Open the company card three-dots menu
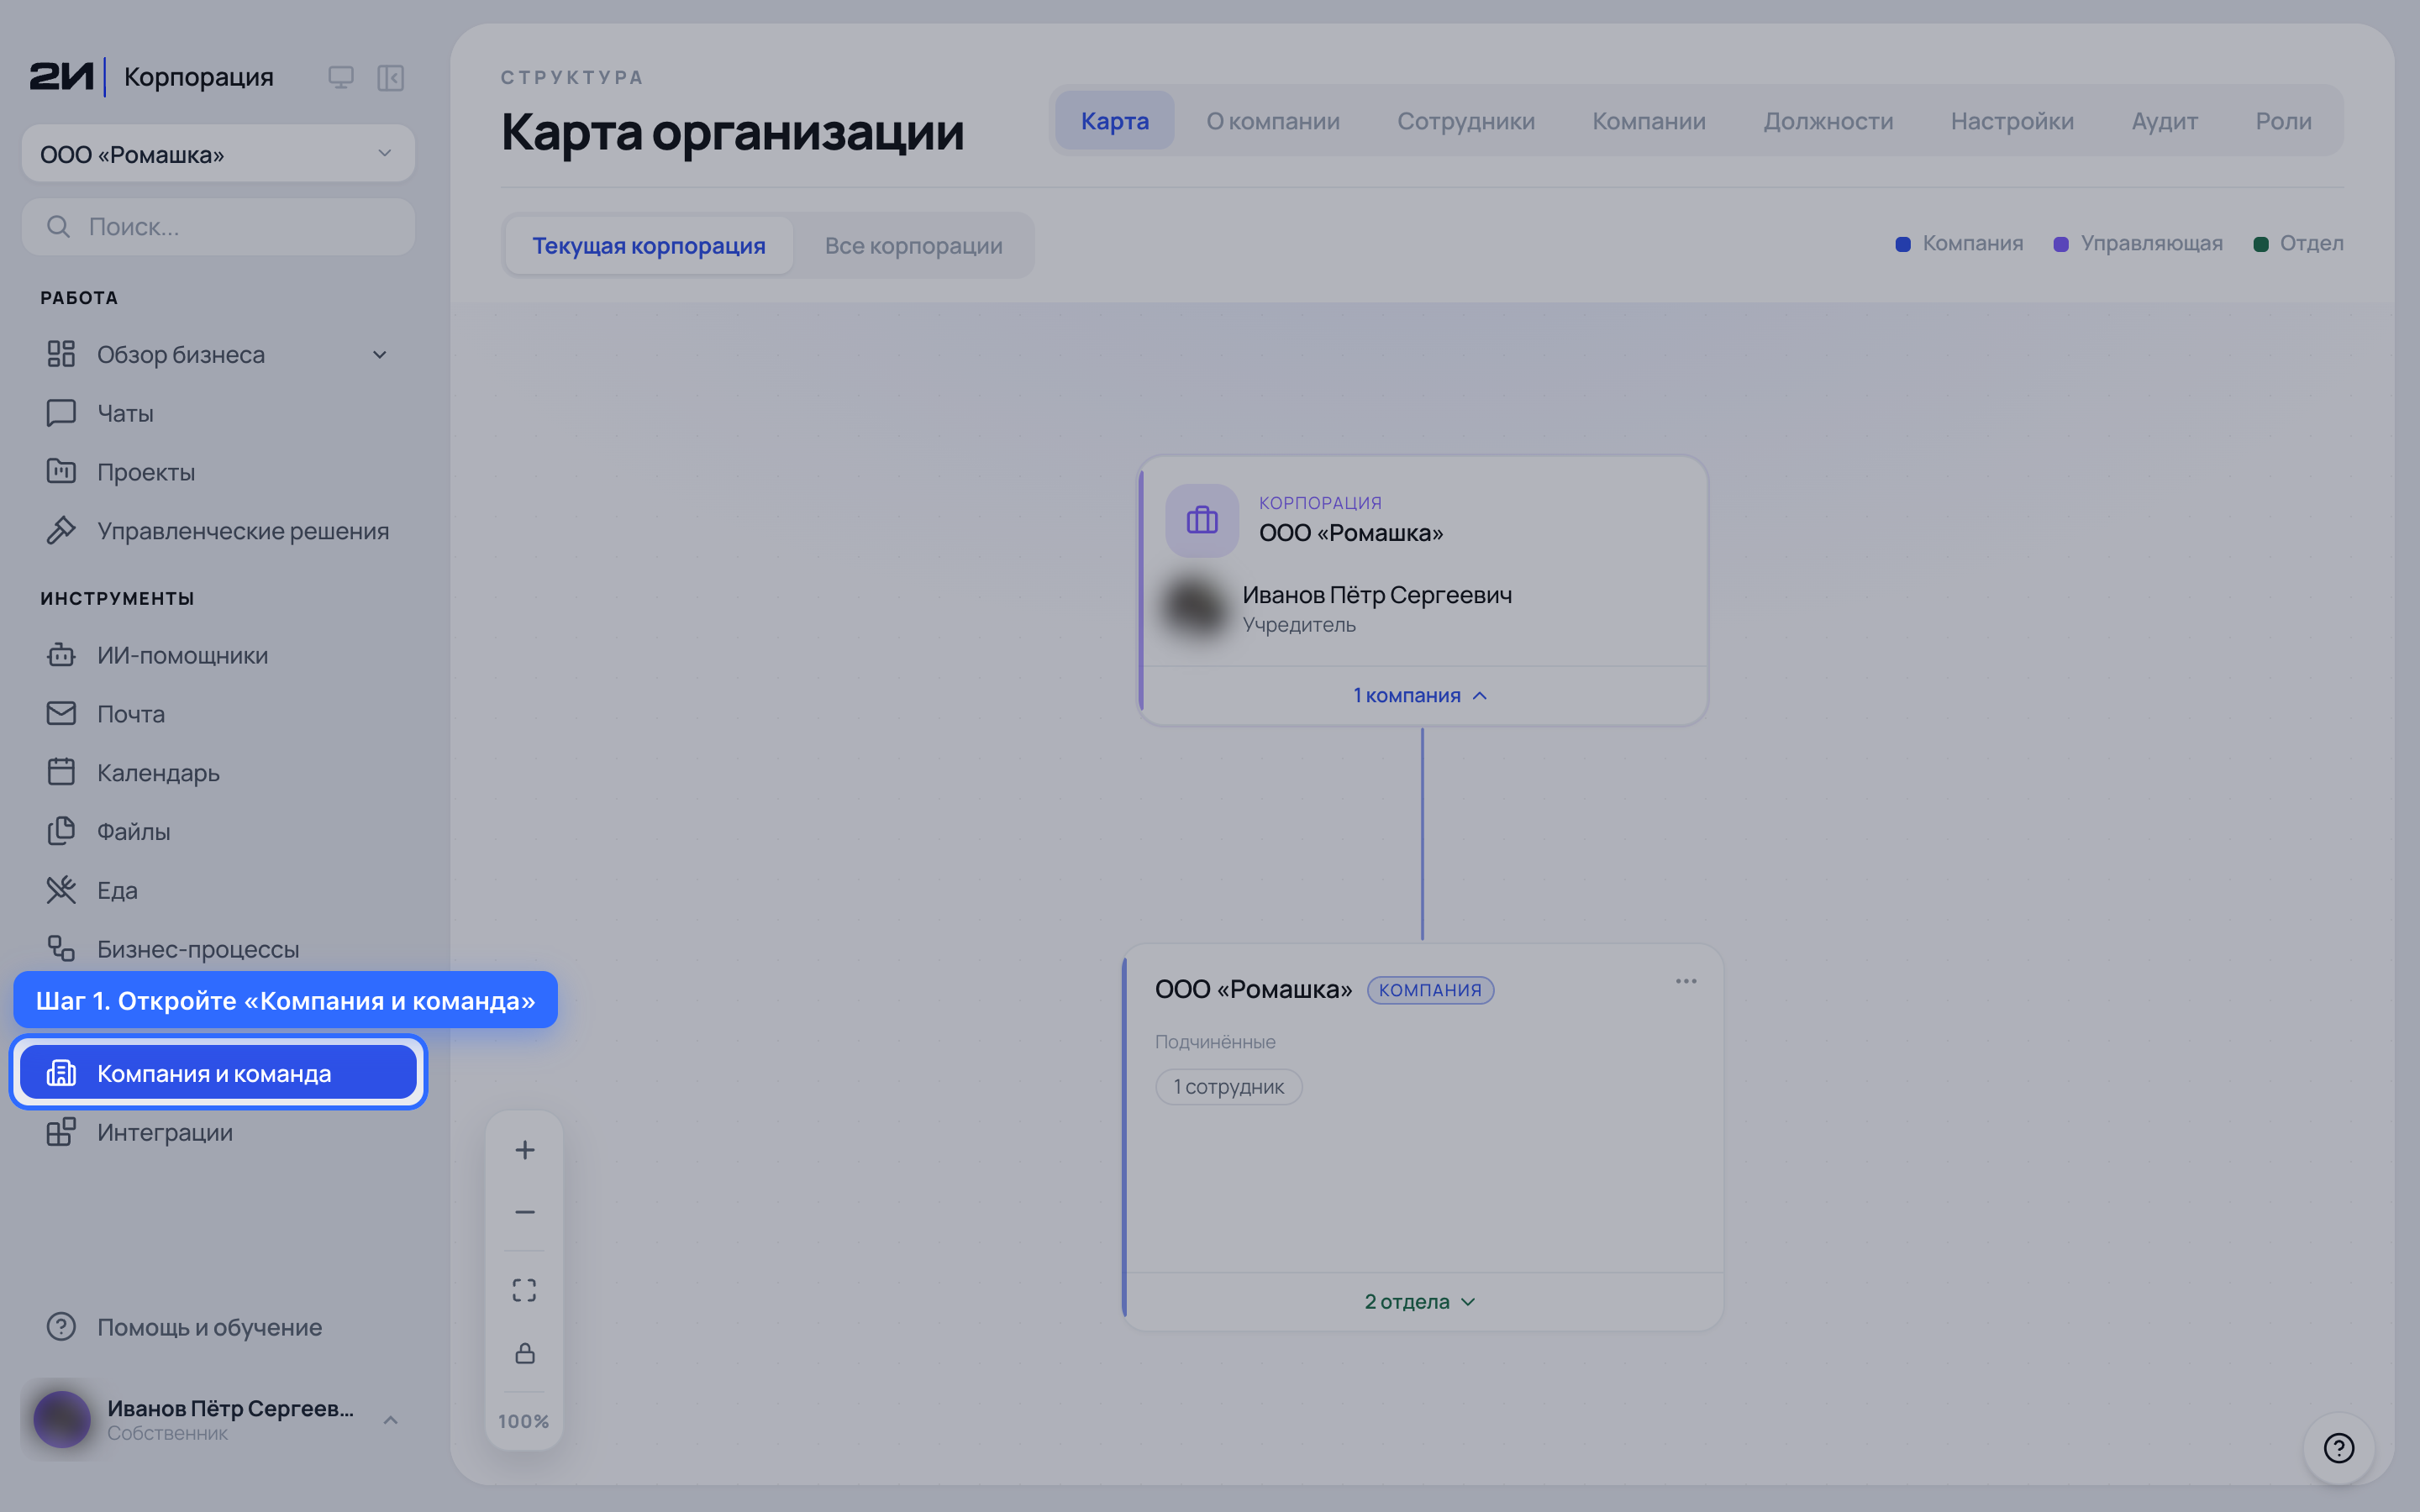The image size is (2420, 1512). (x=1686, y=981)
